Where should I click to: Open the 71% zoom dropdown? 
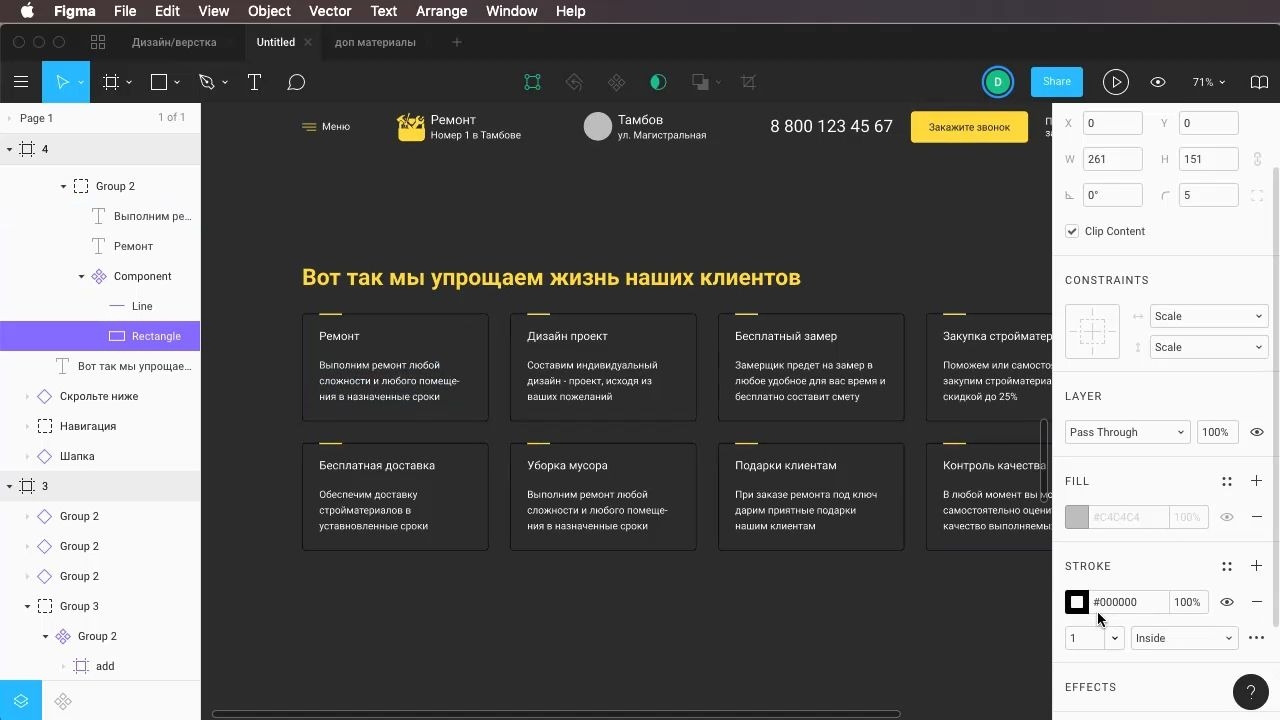tap(1208, 82)
